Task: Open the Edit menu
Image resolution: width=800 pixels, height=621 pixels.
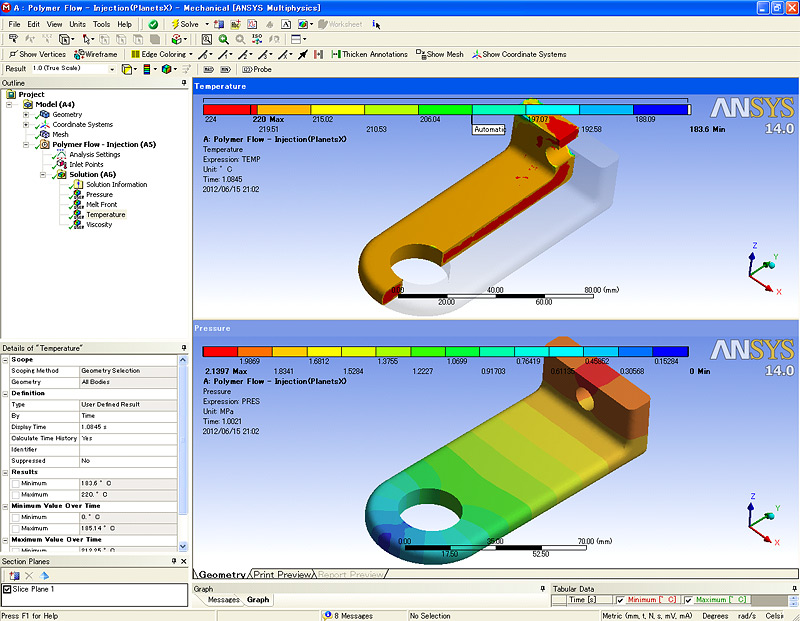Action: tap(34, 24)
